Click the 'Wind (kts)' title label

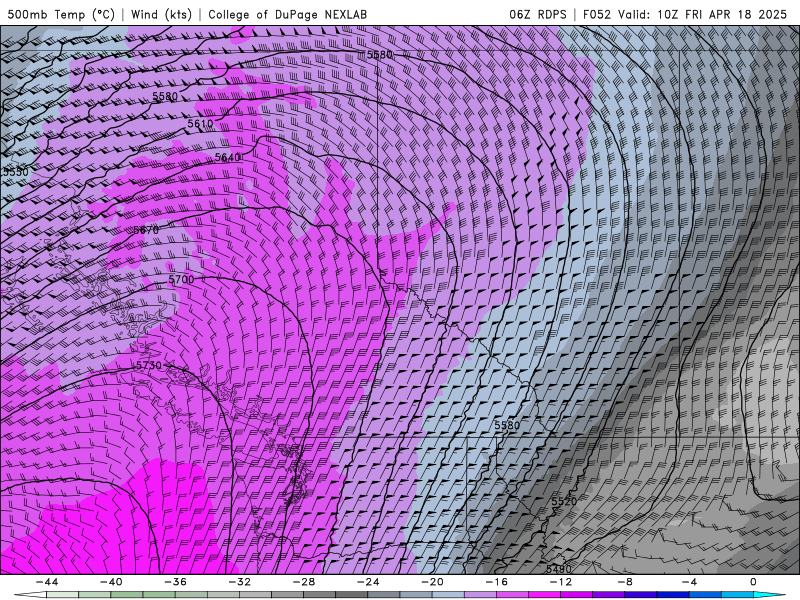pyautogui.click(x=161, y=14)
